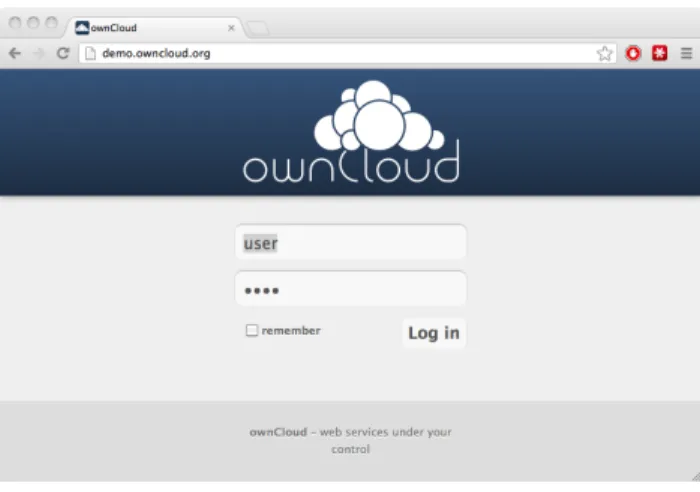Image resolution: width=700 pixels, height=492 pixels.
Task: Click the ownCloud favicon on the tab
Action: click(82, 28)
